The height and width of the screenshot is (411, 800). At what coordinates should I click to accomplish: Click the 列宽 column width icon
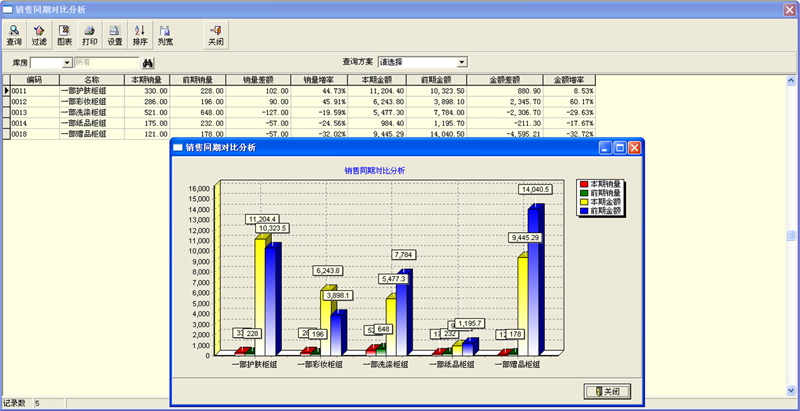click(165, 35)
